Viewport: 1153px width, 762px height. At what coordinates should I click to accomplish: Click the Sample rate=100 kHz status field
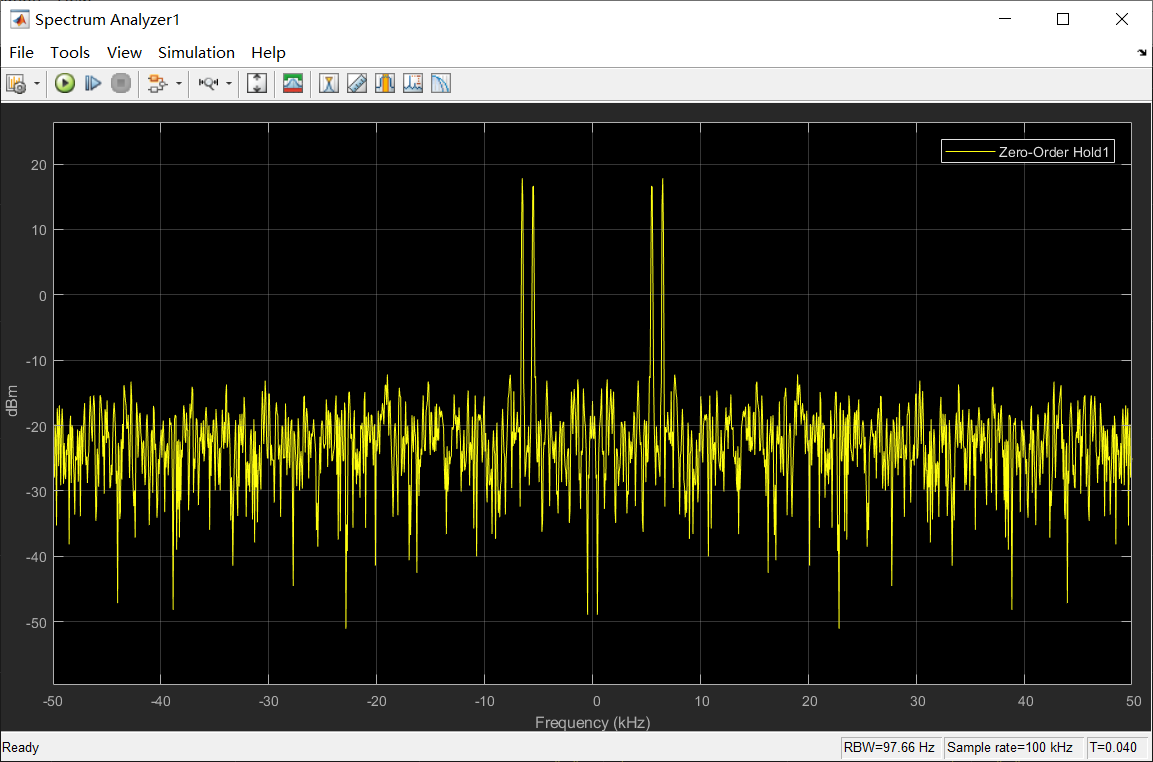coord(1014,748)
